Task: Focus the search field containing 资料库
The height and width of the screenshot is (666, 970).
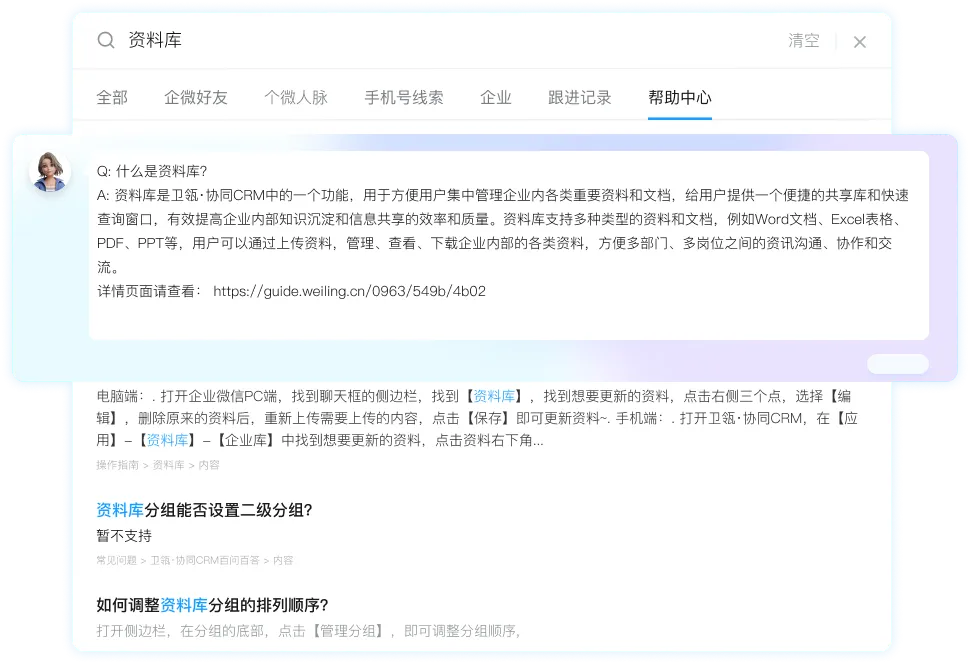Action: click(450, 40)
